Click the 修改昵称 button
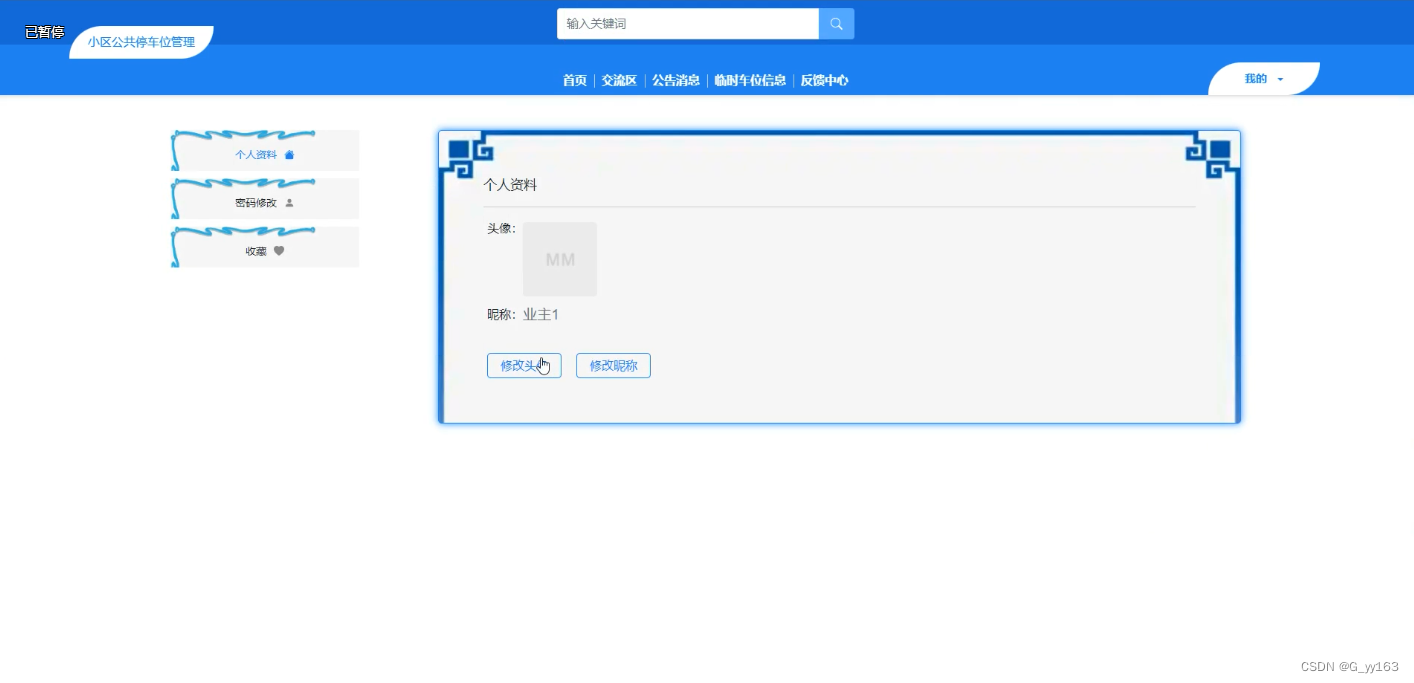Image resolution: width=1414 pixels, height=683 pixels. point(613,366)
